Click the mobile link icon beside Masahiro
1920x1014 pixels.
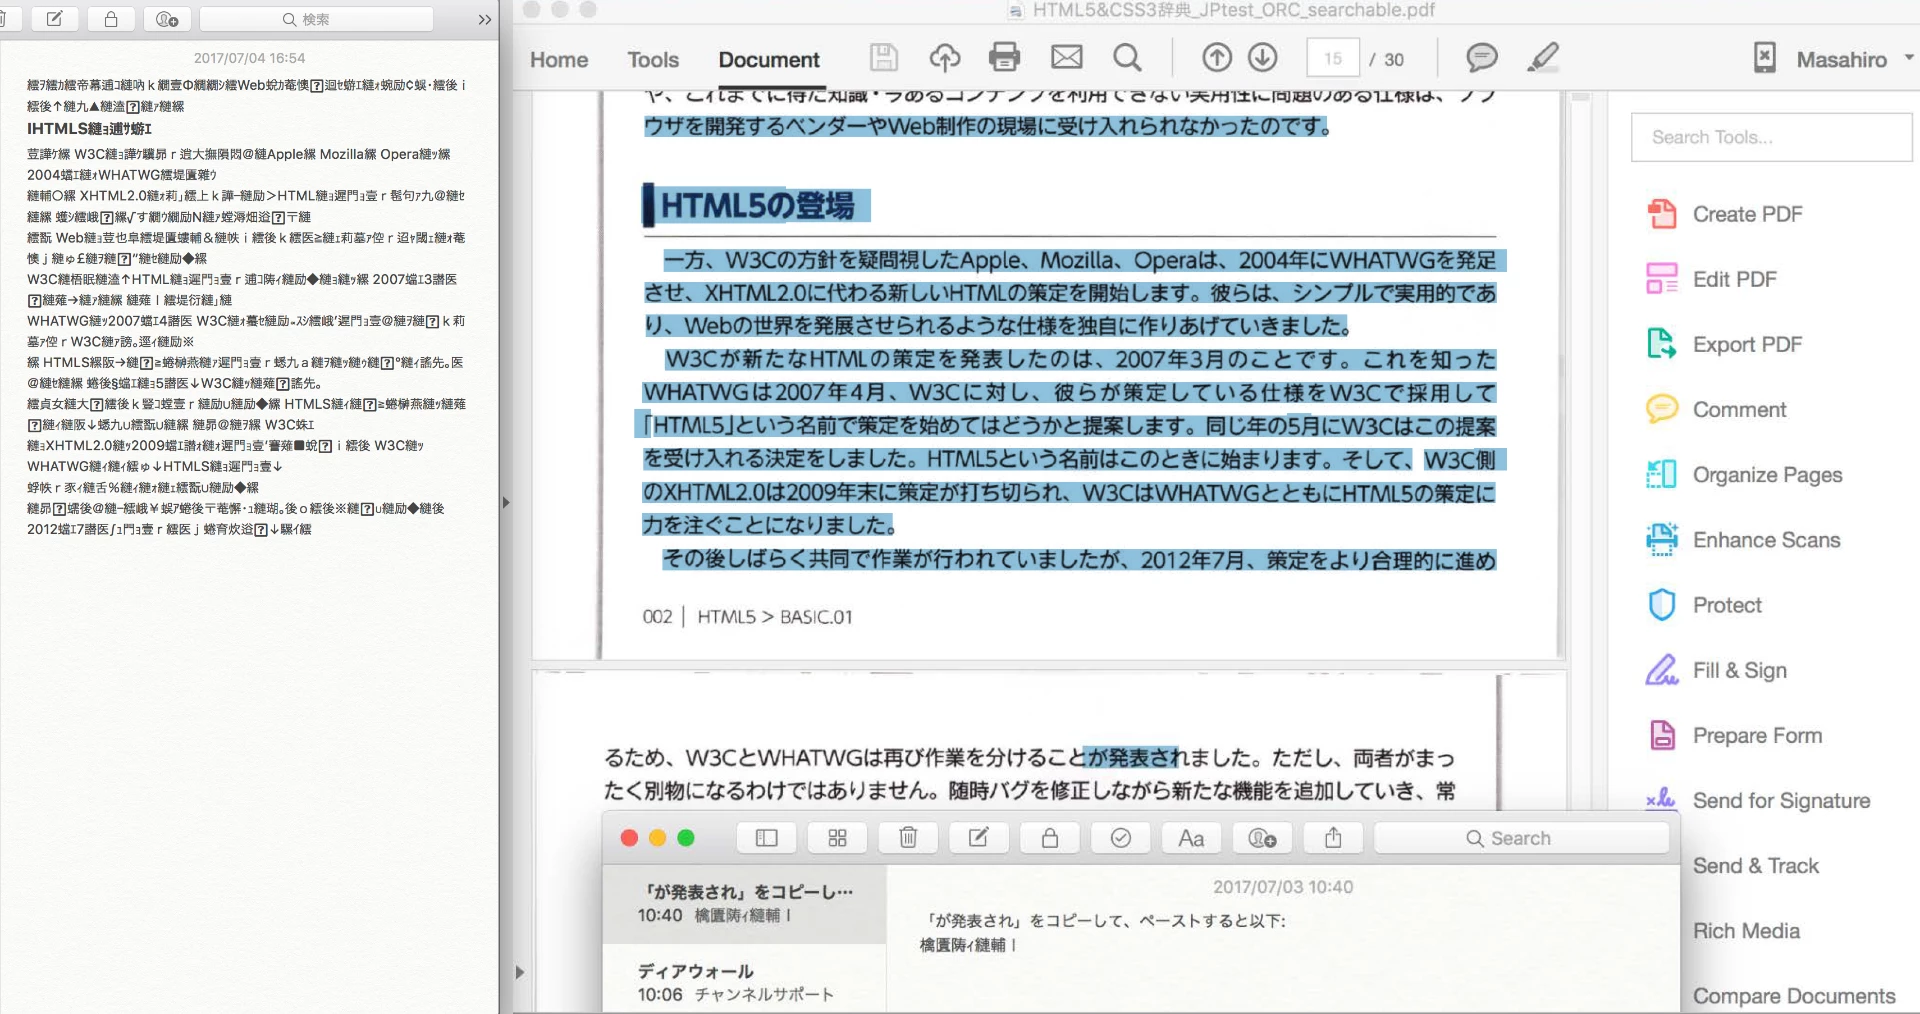click(1765, 58)
